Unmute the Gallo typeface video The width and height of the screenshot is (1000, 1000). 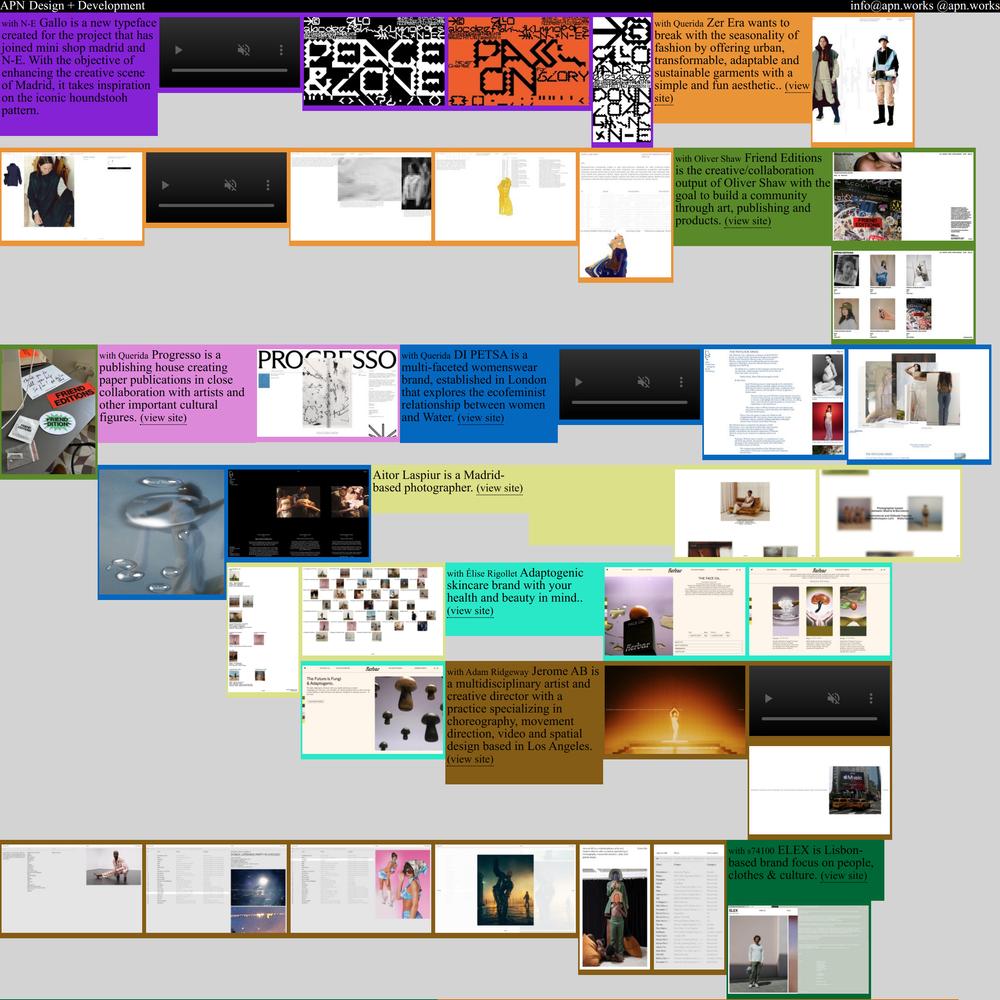[244, 50]
